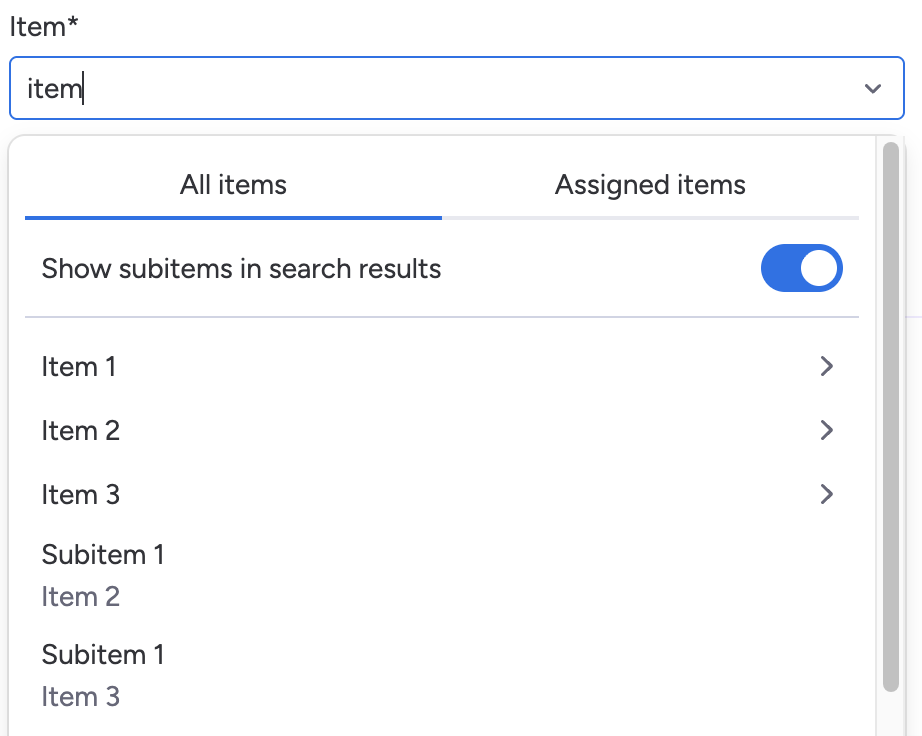
Task: Click gray parent label Item 3
Action: click(81, 697)
